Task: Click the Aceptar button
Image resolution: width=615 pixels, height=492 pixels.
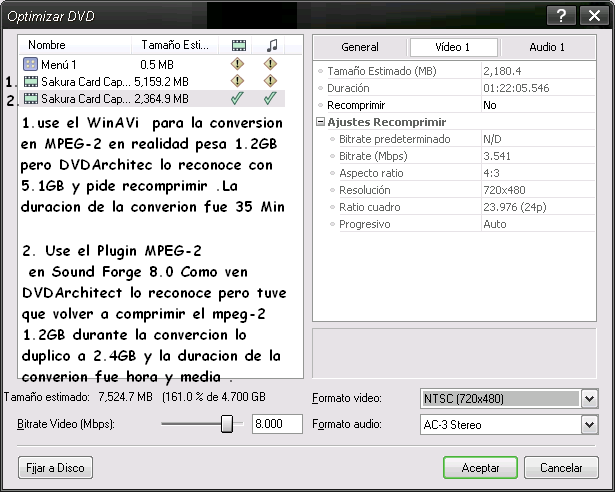Action: [480, 468]
